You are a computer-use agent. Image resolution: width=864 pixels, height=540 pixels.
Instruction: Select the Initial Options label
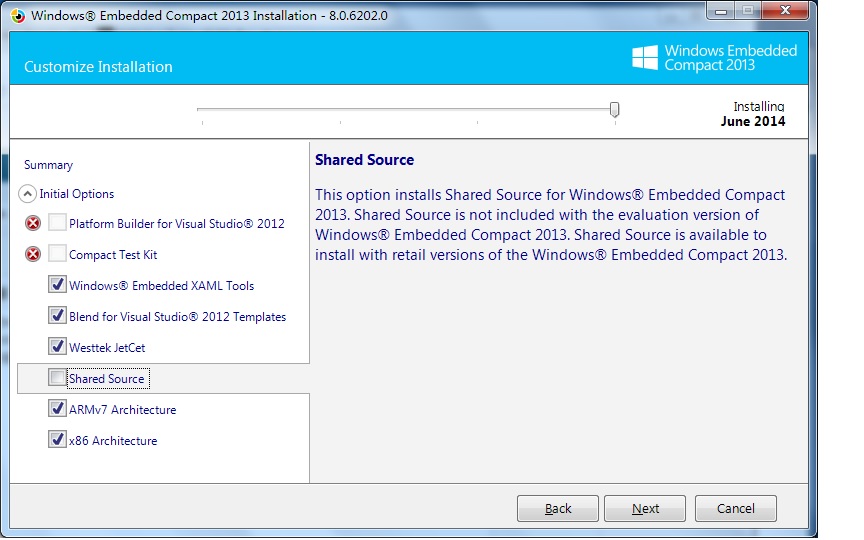[77, 194]
